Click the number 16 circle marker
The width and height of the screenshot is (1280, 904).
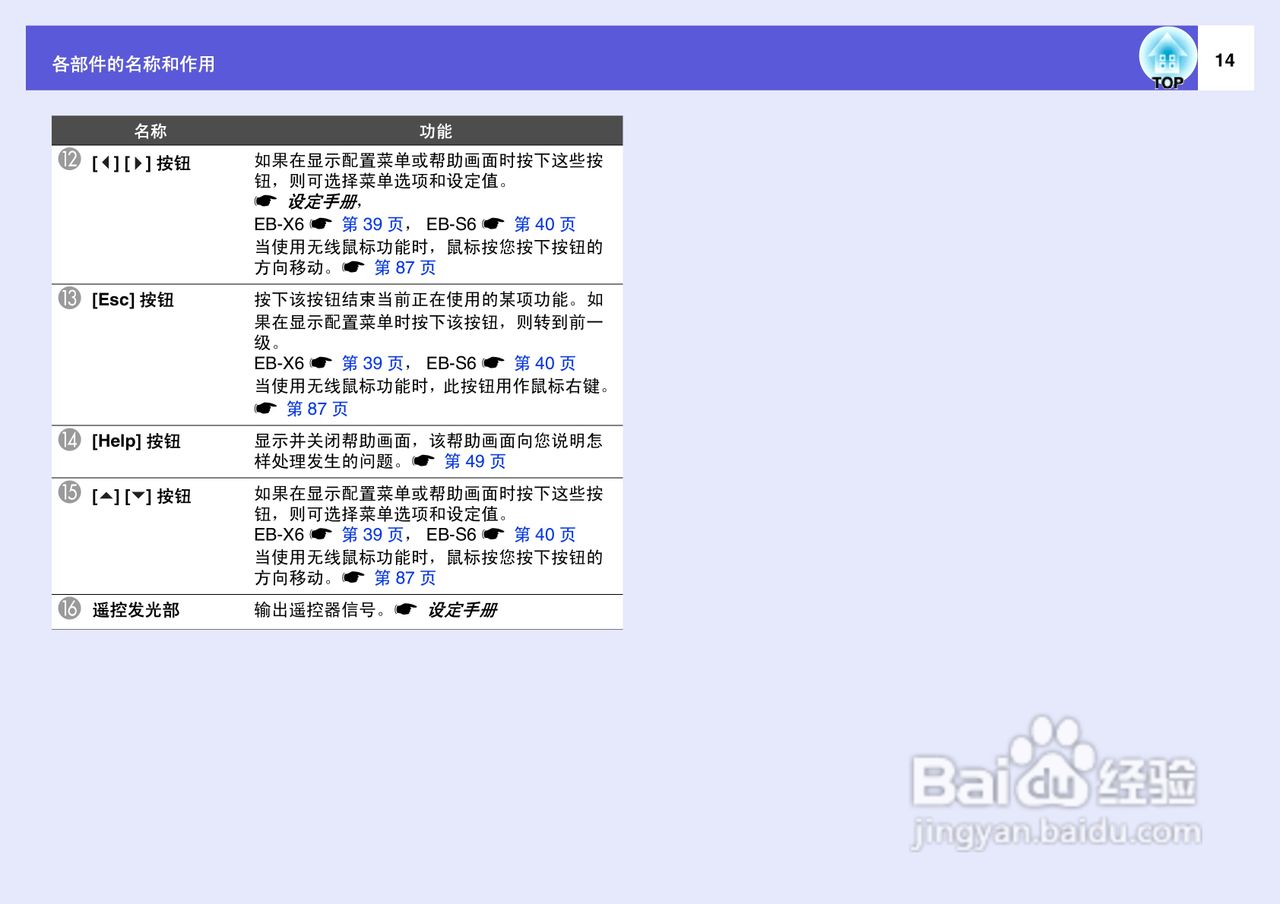click(69, 608)
